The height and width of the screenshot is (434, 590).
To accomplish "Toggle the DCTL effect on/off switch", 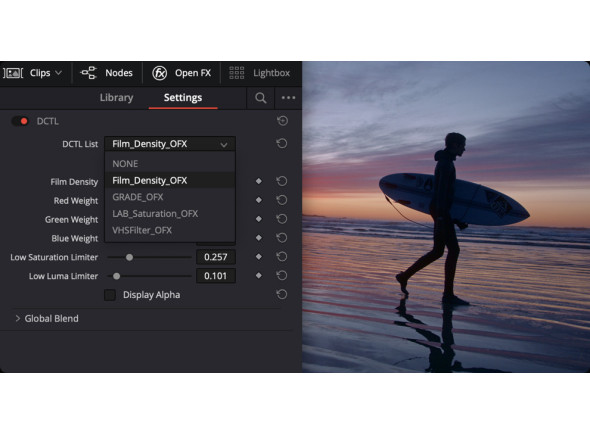I will coord(20,121).
